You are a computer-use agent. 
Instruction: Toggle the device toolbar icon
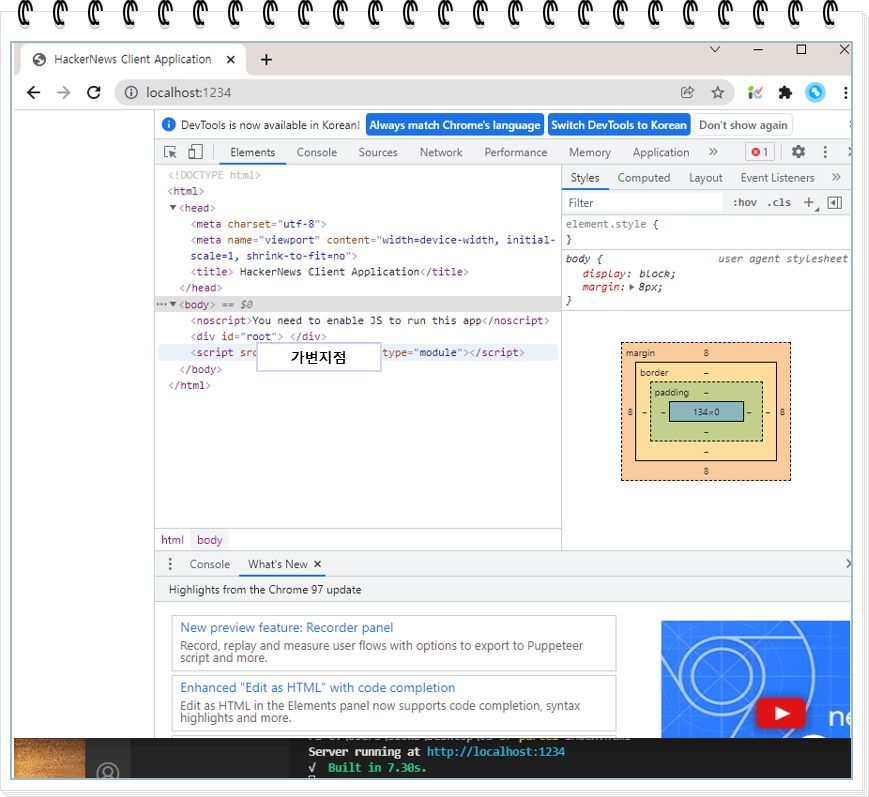pyautogui.click(x=195, y=152)
